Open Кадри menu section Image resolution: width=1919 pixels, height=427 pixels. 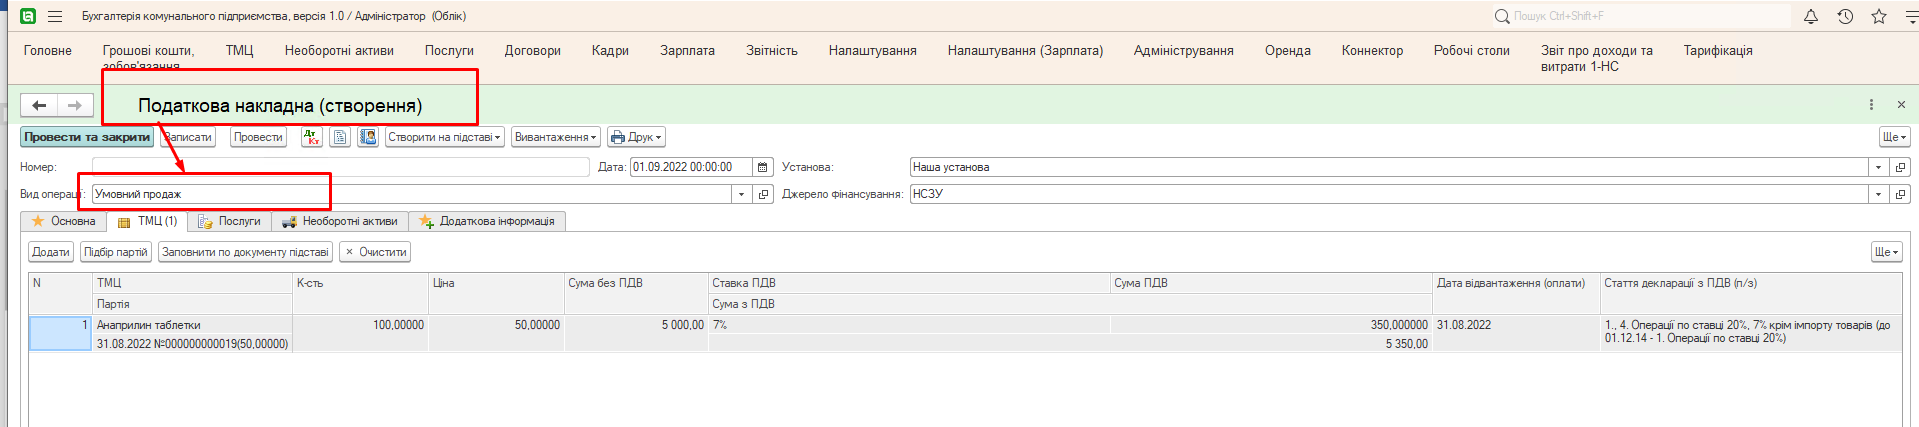(610, 51)
